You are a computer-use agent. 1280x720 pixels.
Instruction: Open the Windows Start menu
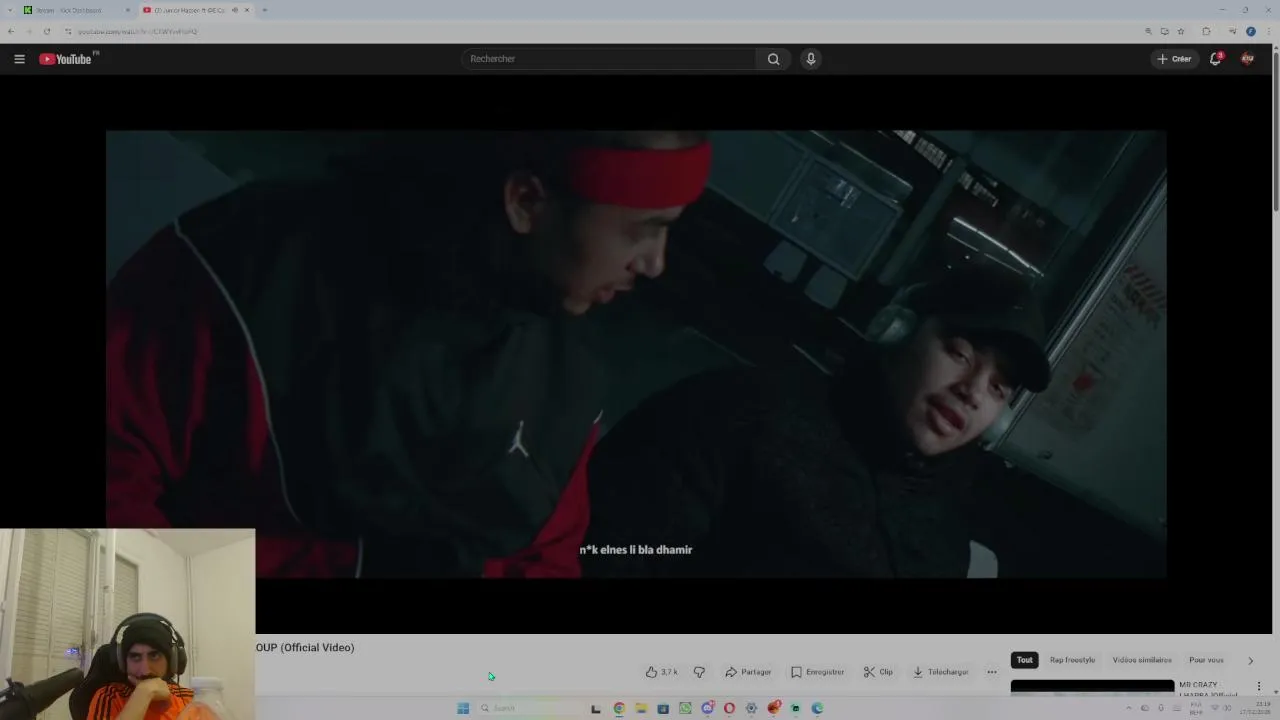(x=463, y=708)
